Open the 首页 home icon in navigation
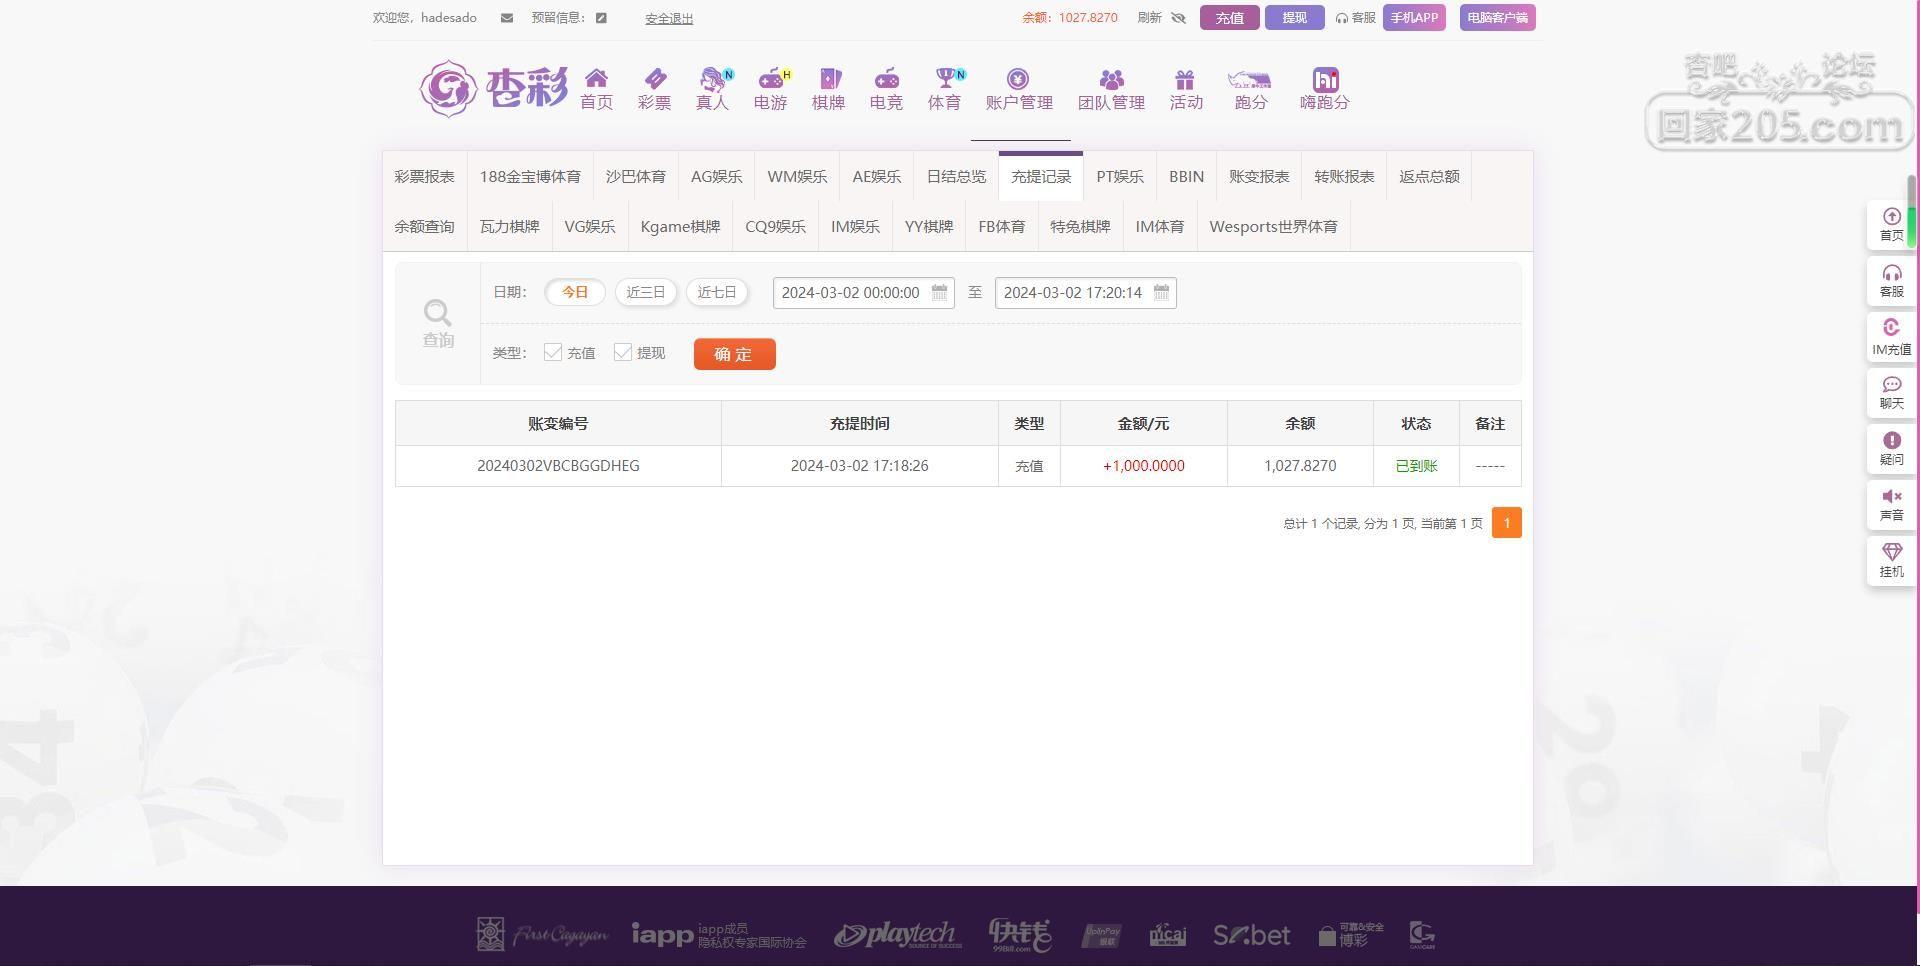This screenshot has height=966, width=1920. (596, 80)
